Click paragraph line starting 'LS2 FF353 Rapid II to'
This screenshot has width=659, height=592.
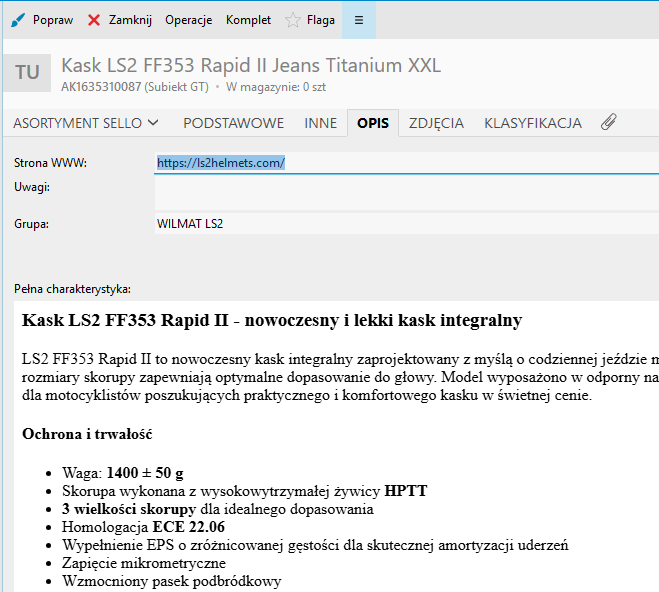340,359
